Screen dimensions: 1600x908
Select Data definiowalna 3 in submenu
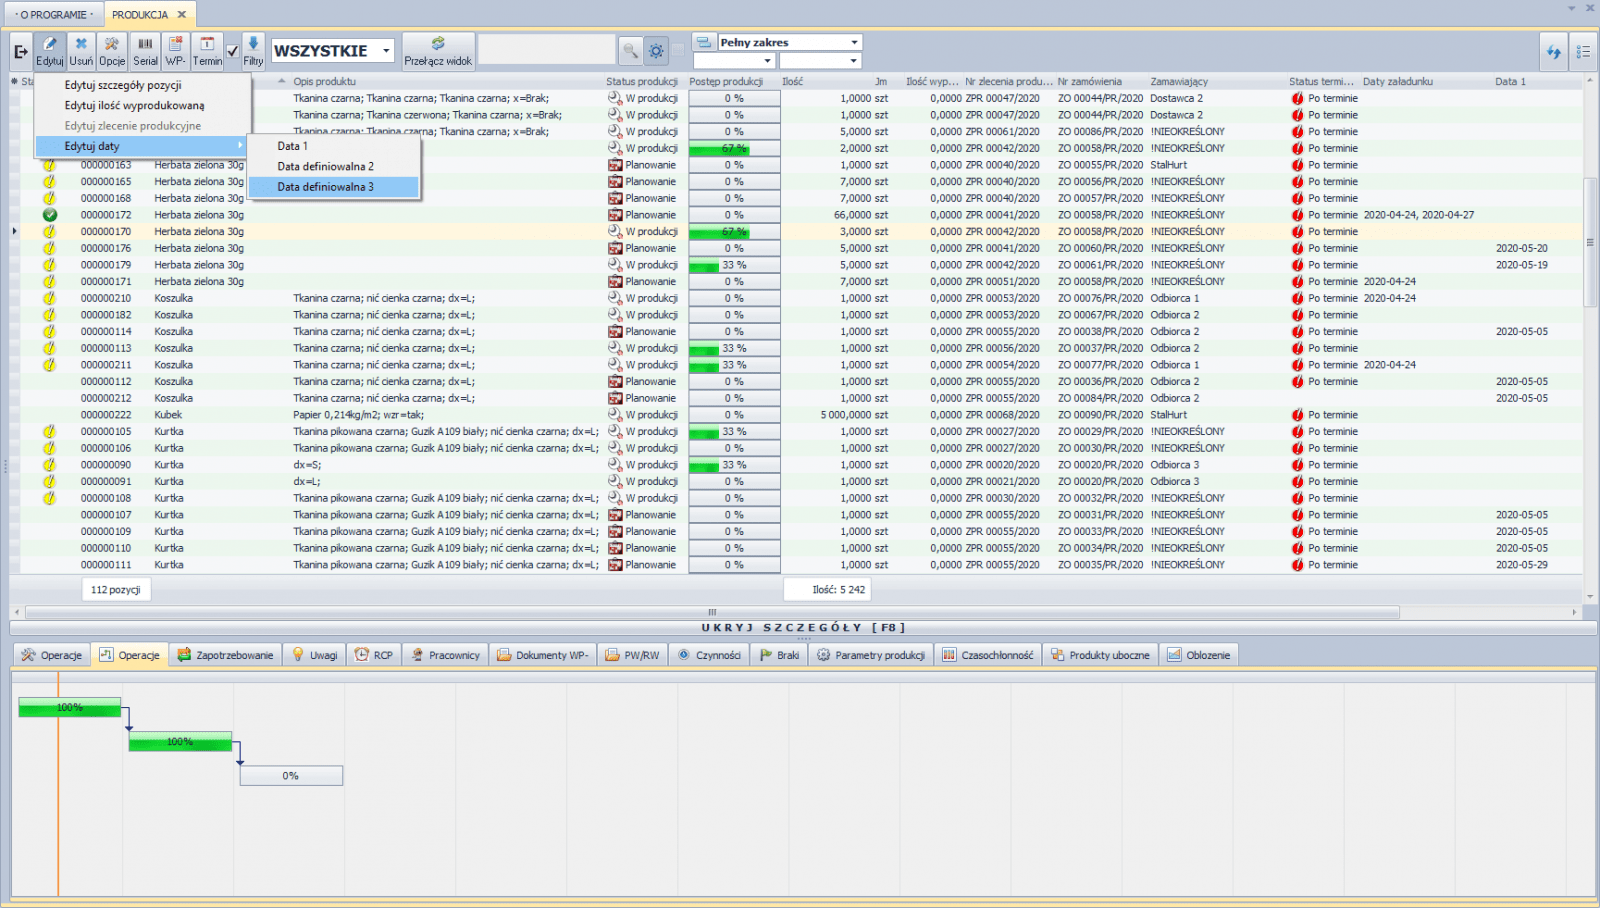(x=333, y=187)
